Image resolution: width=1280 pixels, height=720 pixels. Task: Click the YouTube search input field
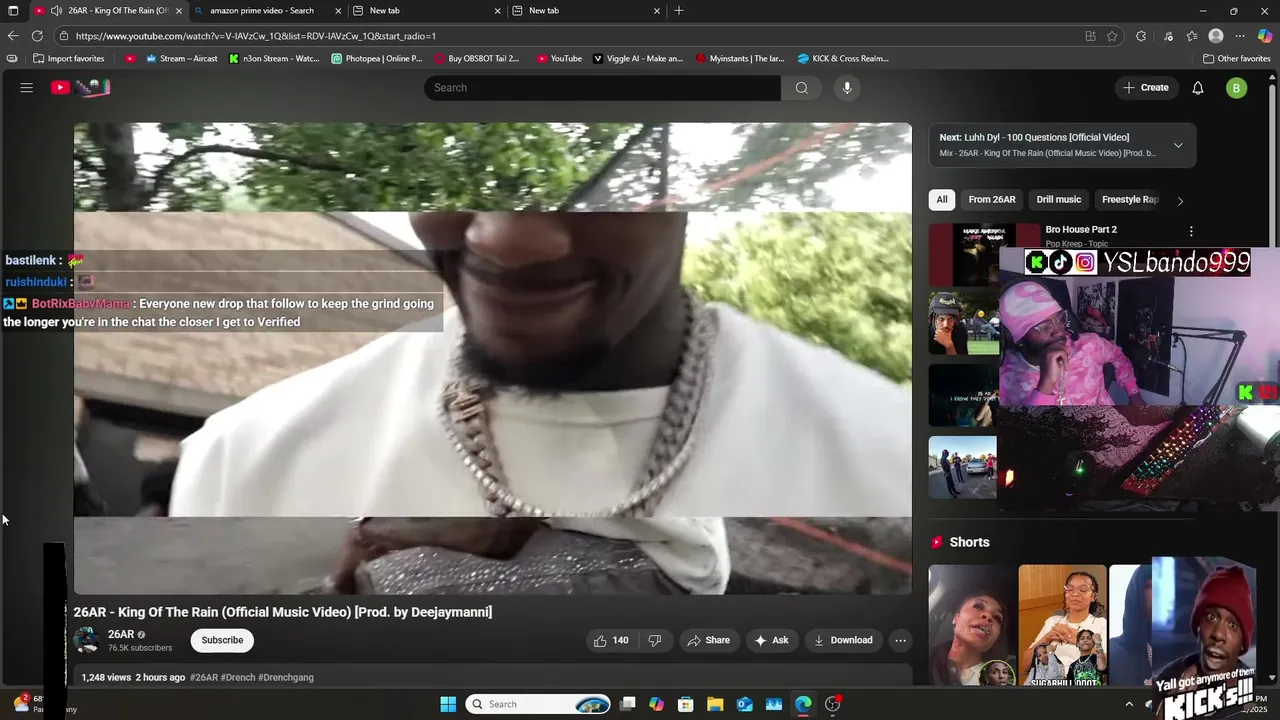[602, 88]
